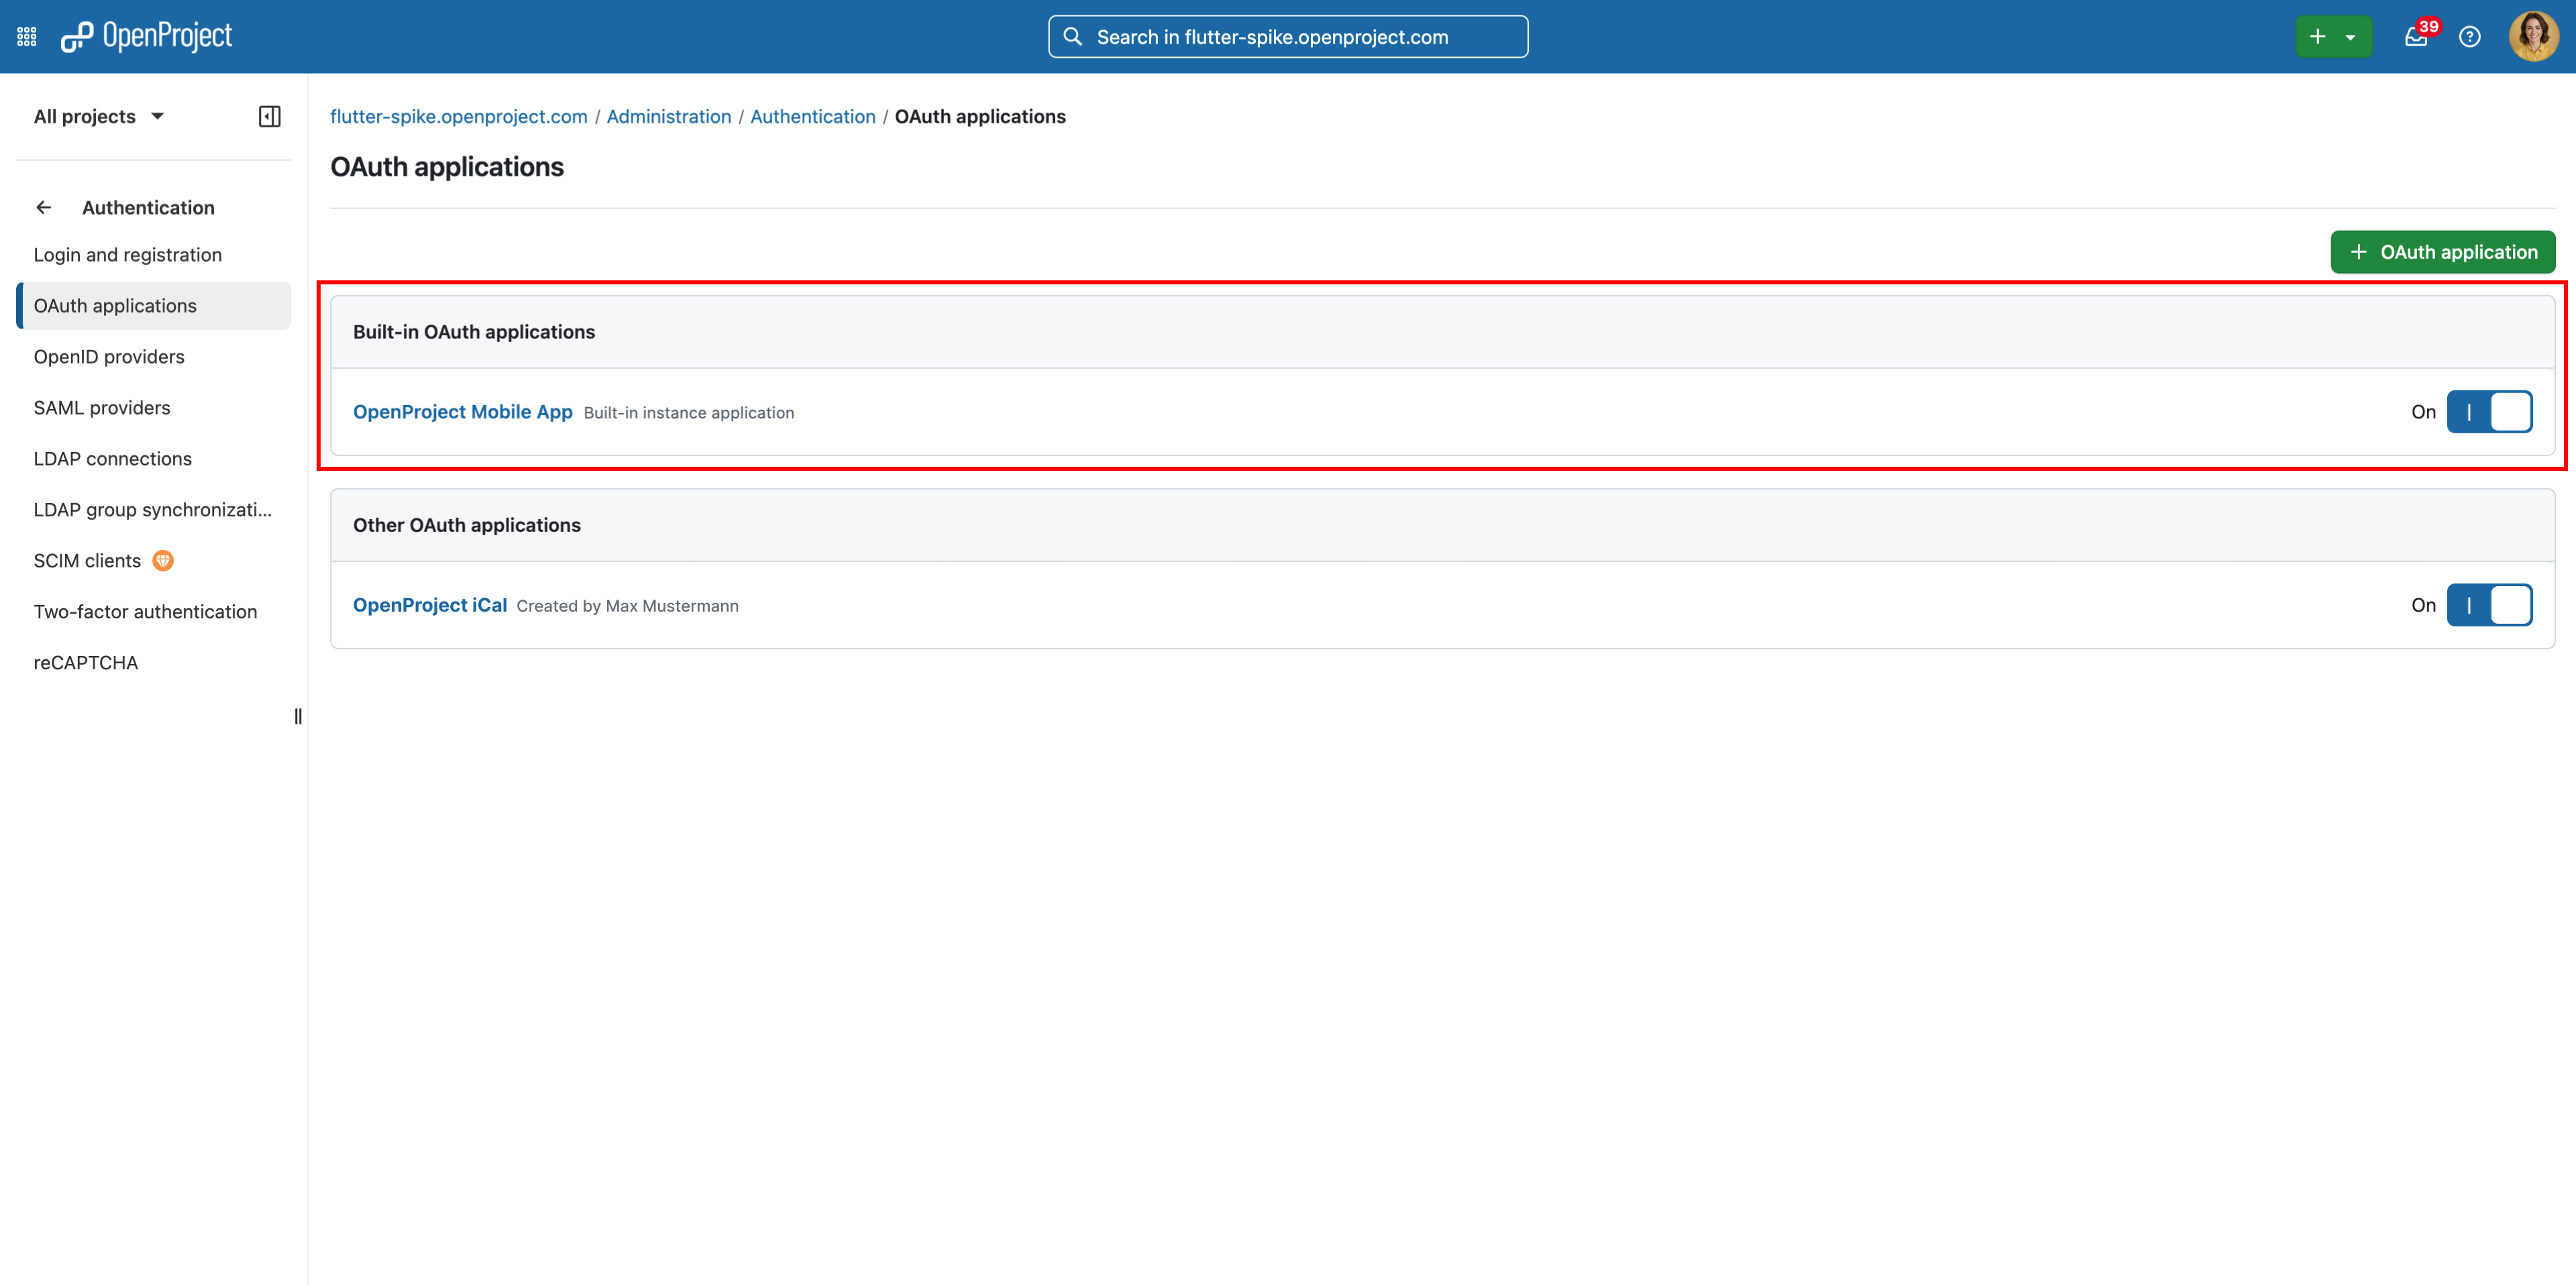
Task: Navigate to Administration via breadcrumb
Action: pyautogui.click(x=668, y=116)
